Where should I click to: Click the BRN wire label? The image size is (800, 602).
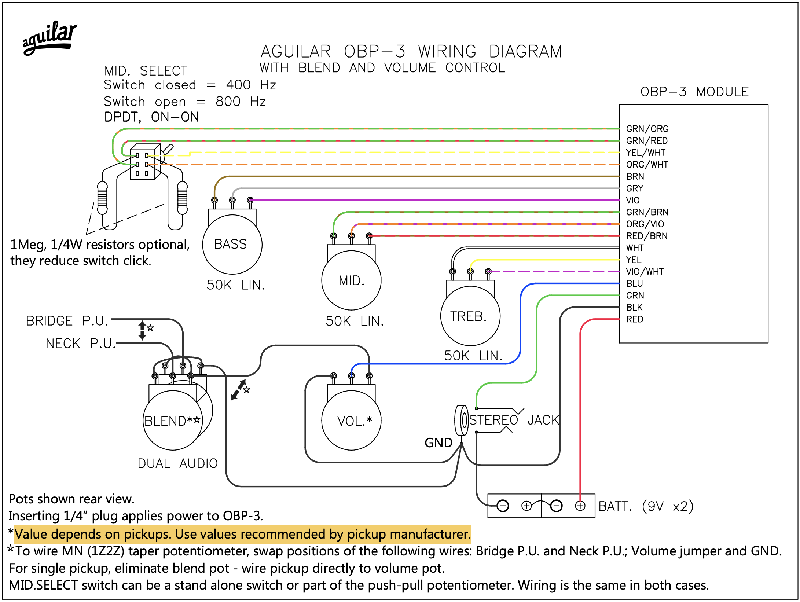(x=635, y=176)
